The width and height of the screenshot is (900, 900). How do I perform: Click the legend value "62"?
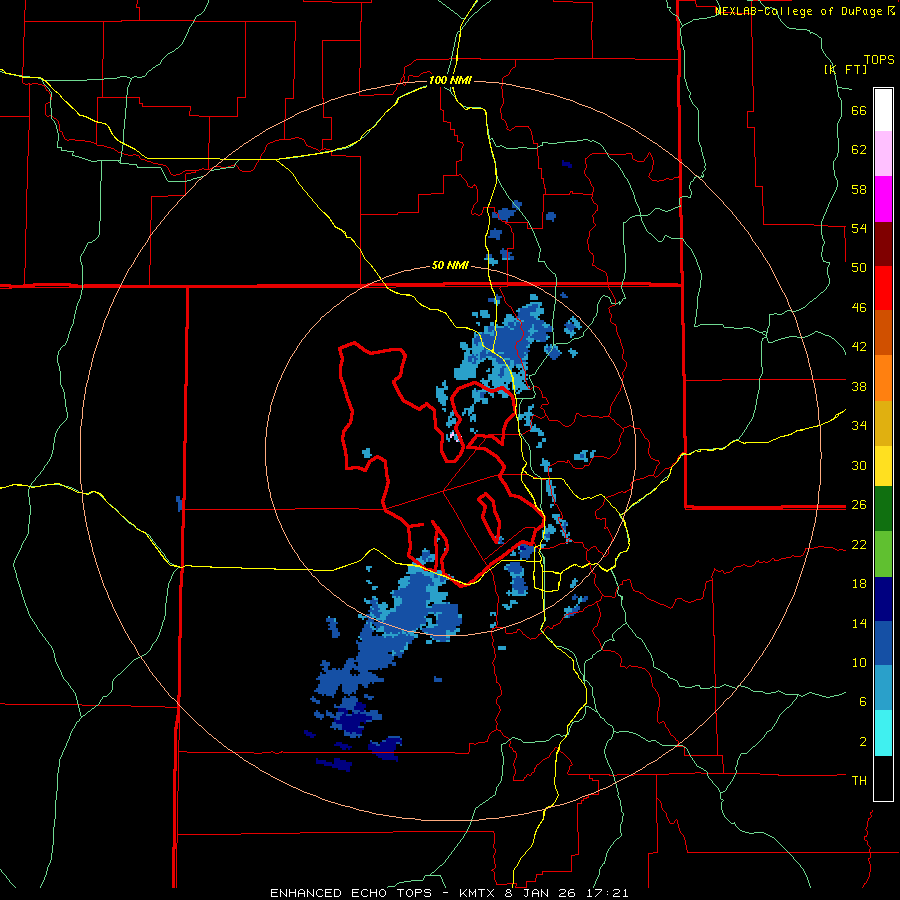tap(859, 149)
